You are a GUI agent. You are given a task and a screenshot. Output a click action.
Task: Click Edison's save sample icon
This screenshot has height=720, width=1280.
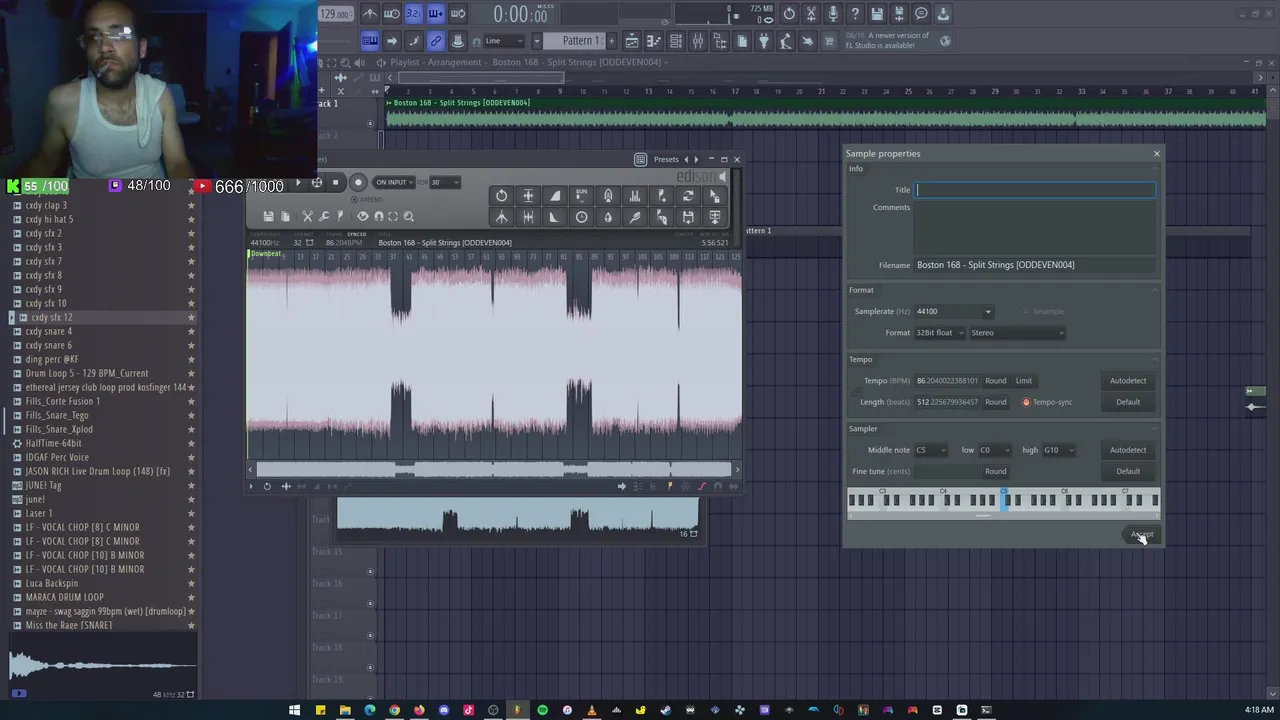coord(268,216)
